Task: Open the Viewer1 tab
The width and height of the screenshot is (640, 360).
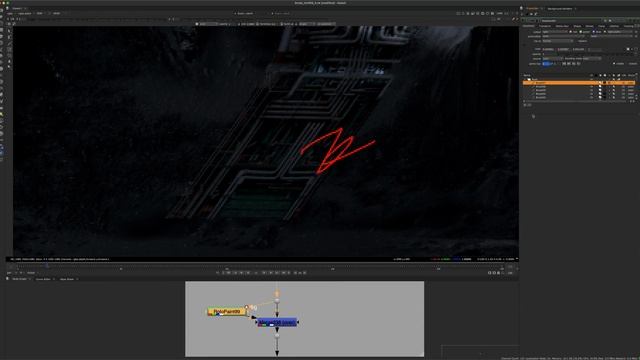Action: click(17, 8)
